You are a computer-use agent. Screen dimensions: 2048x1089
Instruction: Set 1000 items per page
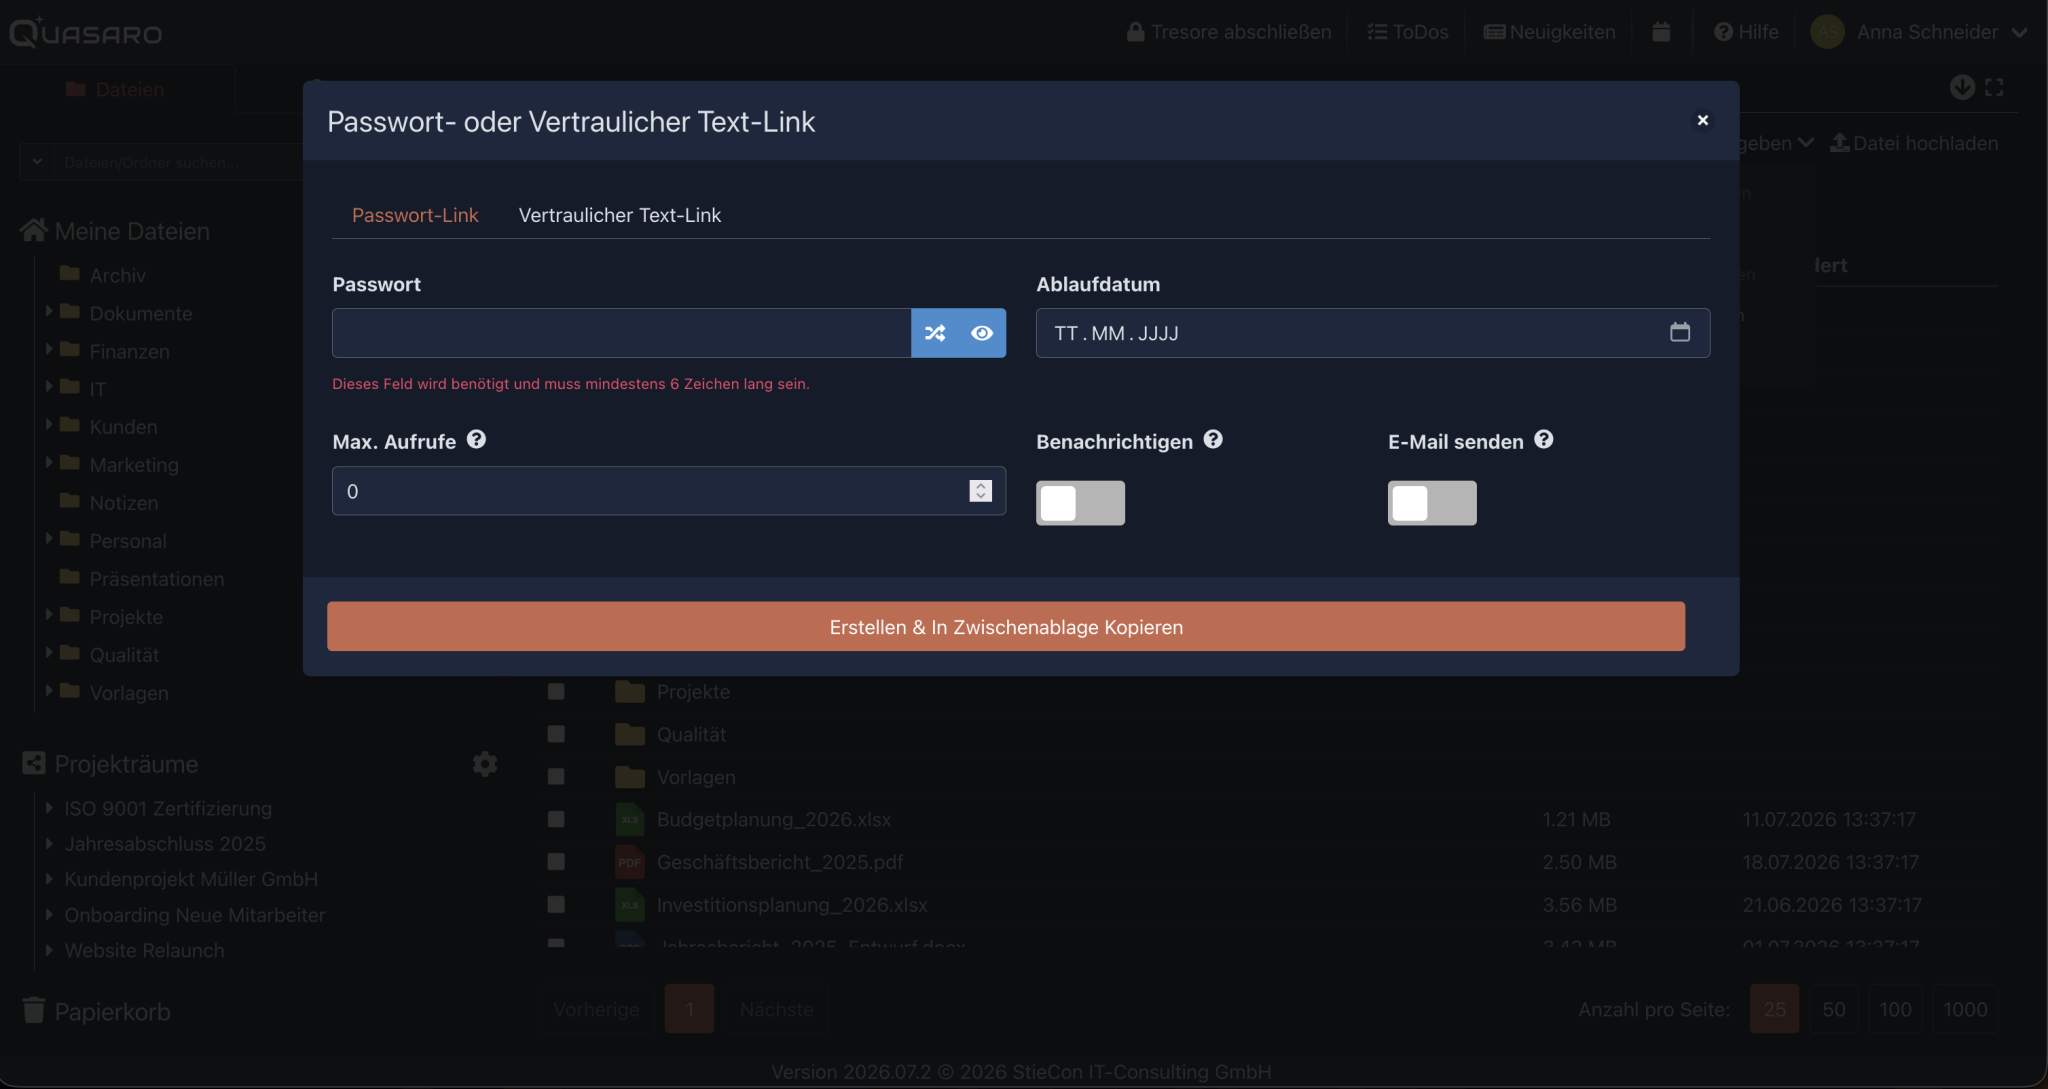[x=1965, y=1009]
